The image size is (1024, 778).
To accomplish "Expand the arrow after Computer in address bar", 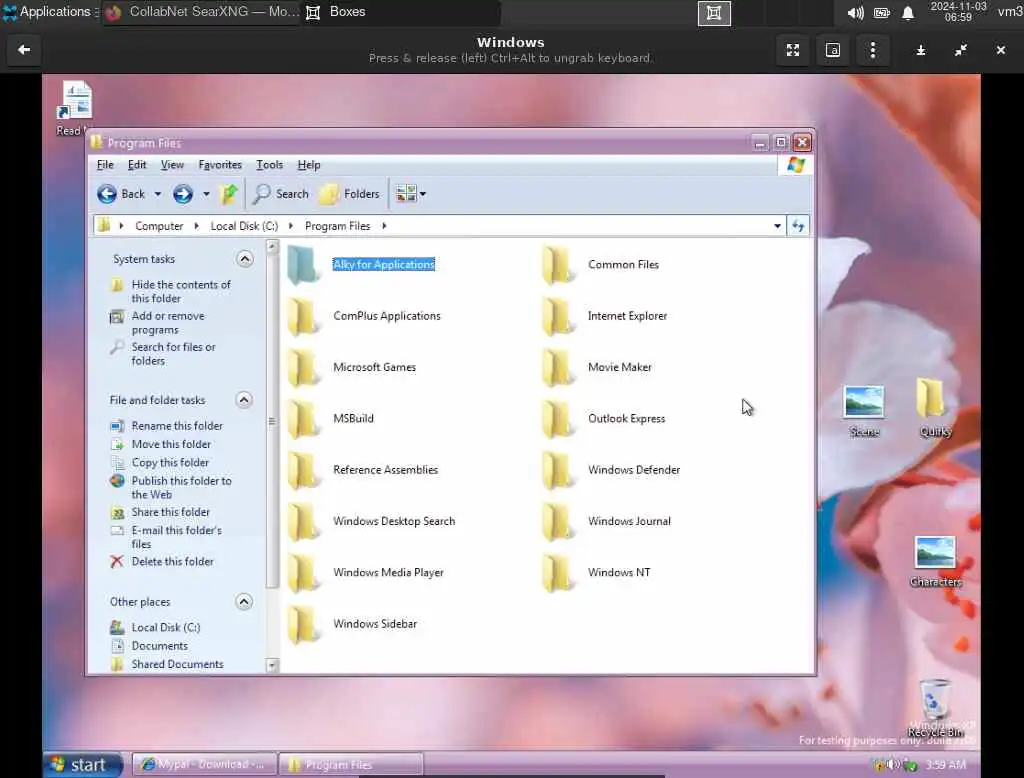I will 196,226.
